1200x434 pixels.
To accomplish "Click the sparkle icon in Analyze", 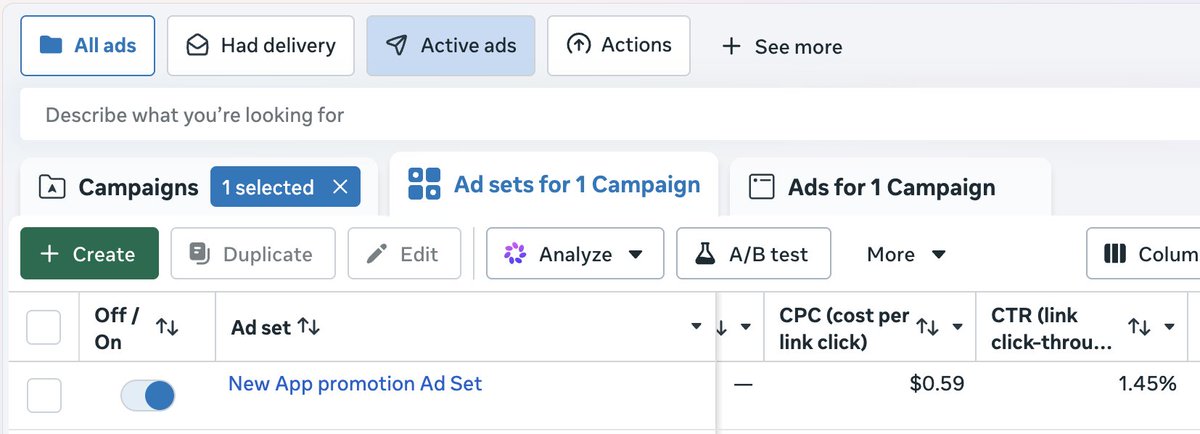I will click(515, 254).
